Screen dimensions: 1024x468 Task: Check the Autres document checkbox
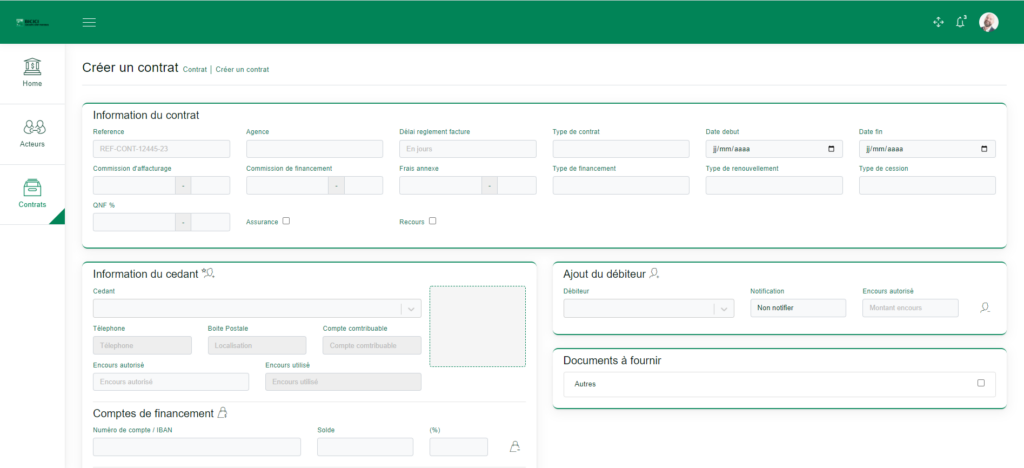(980, 383)
